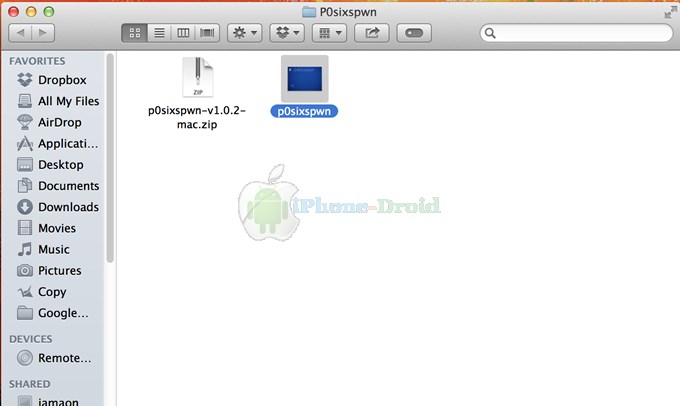
Task: Open Dropbox in the sidebar
Action: (x=62, y=80)
